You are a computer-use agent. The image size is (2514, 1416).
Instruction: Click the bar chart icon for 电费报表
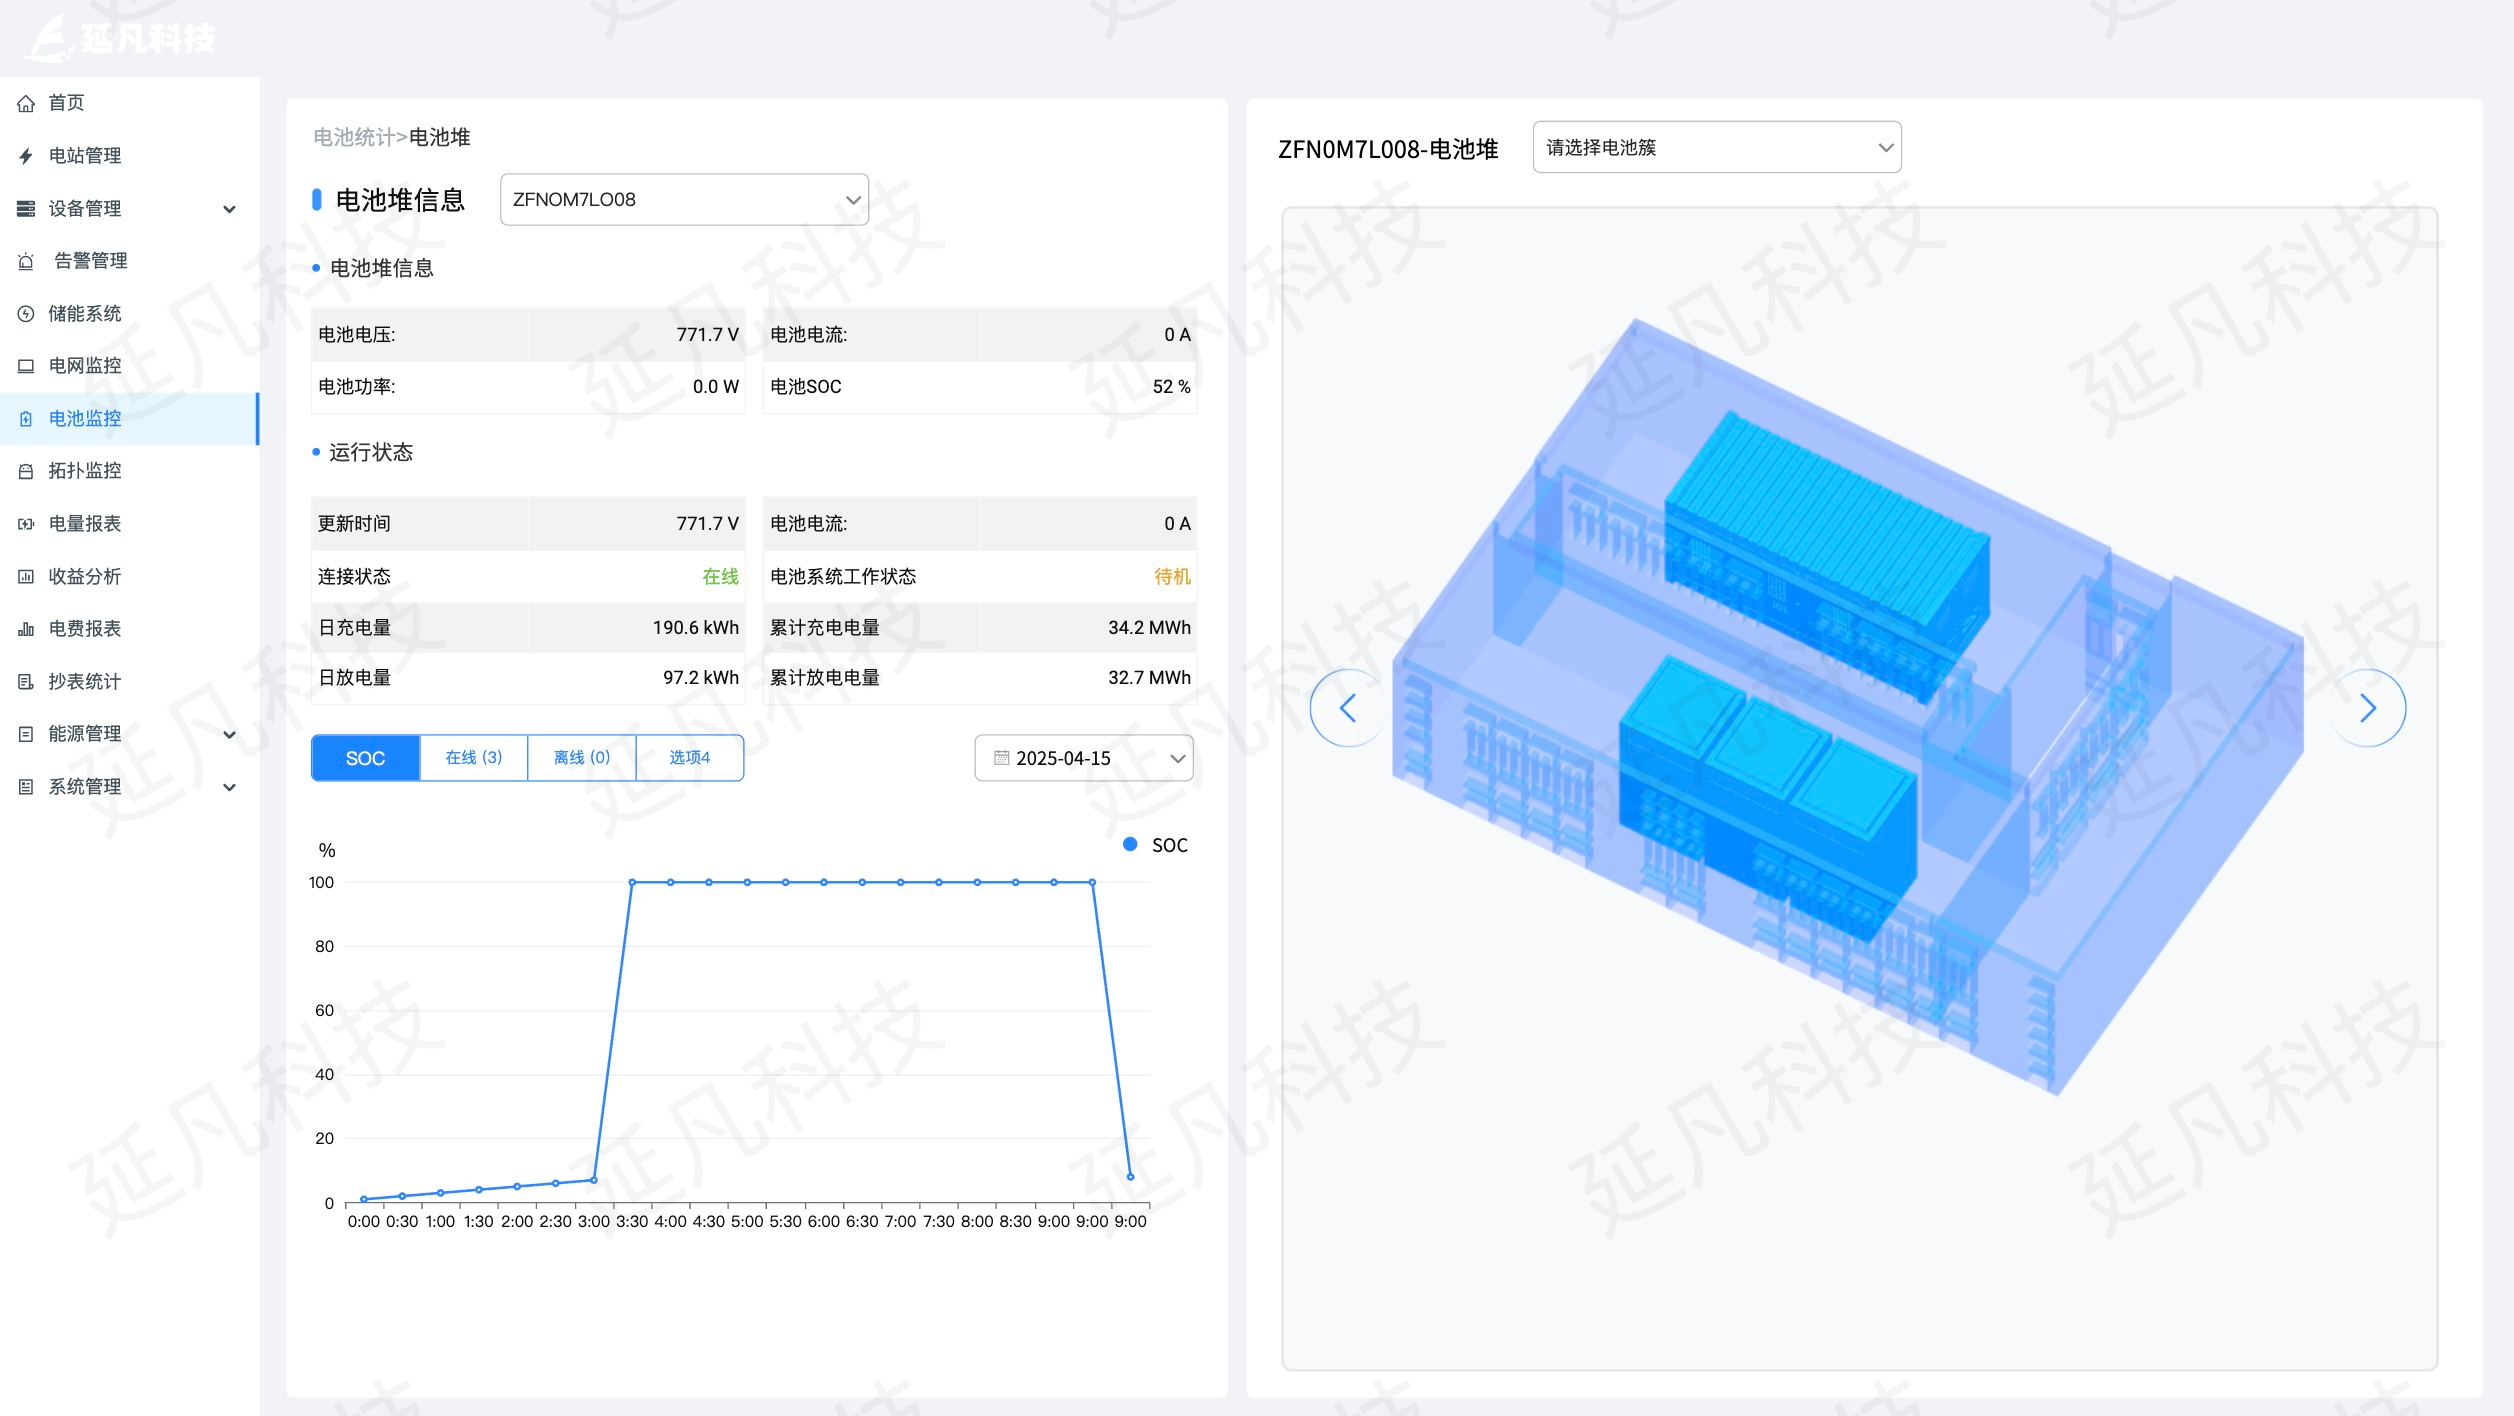click(x=26, y=629)
